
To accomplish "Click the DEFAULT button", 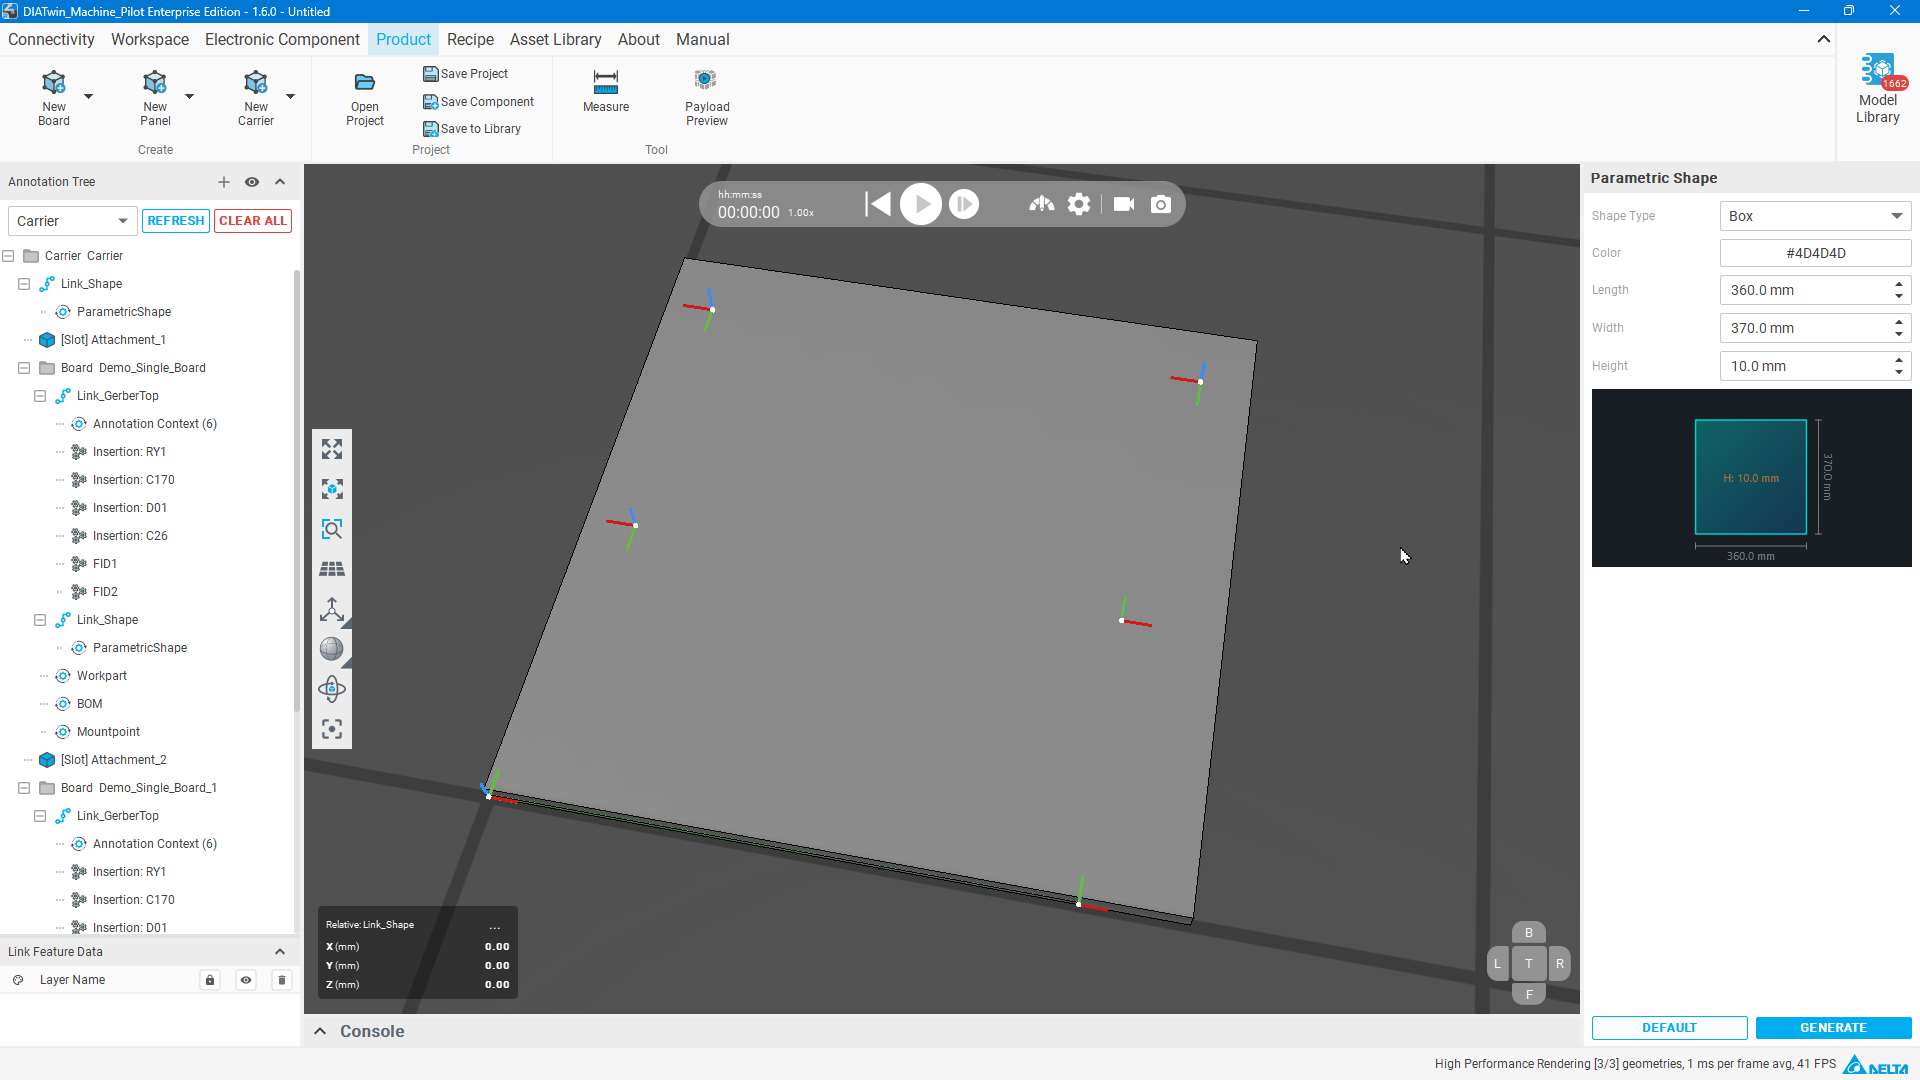I will (1670, 1028).
